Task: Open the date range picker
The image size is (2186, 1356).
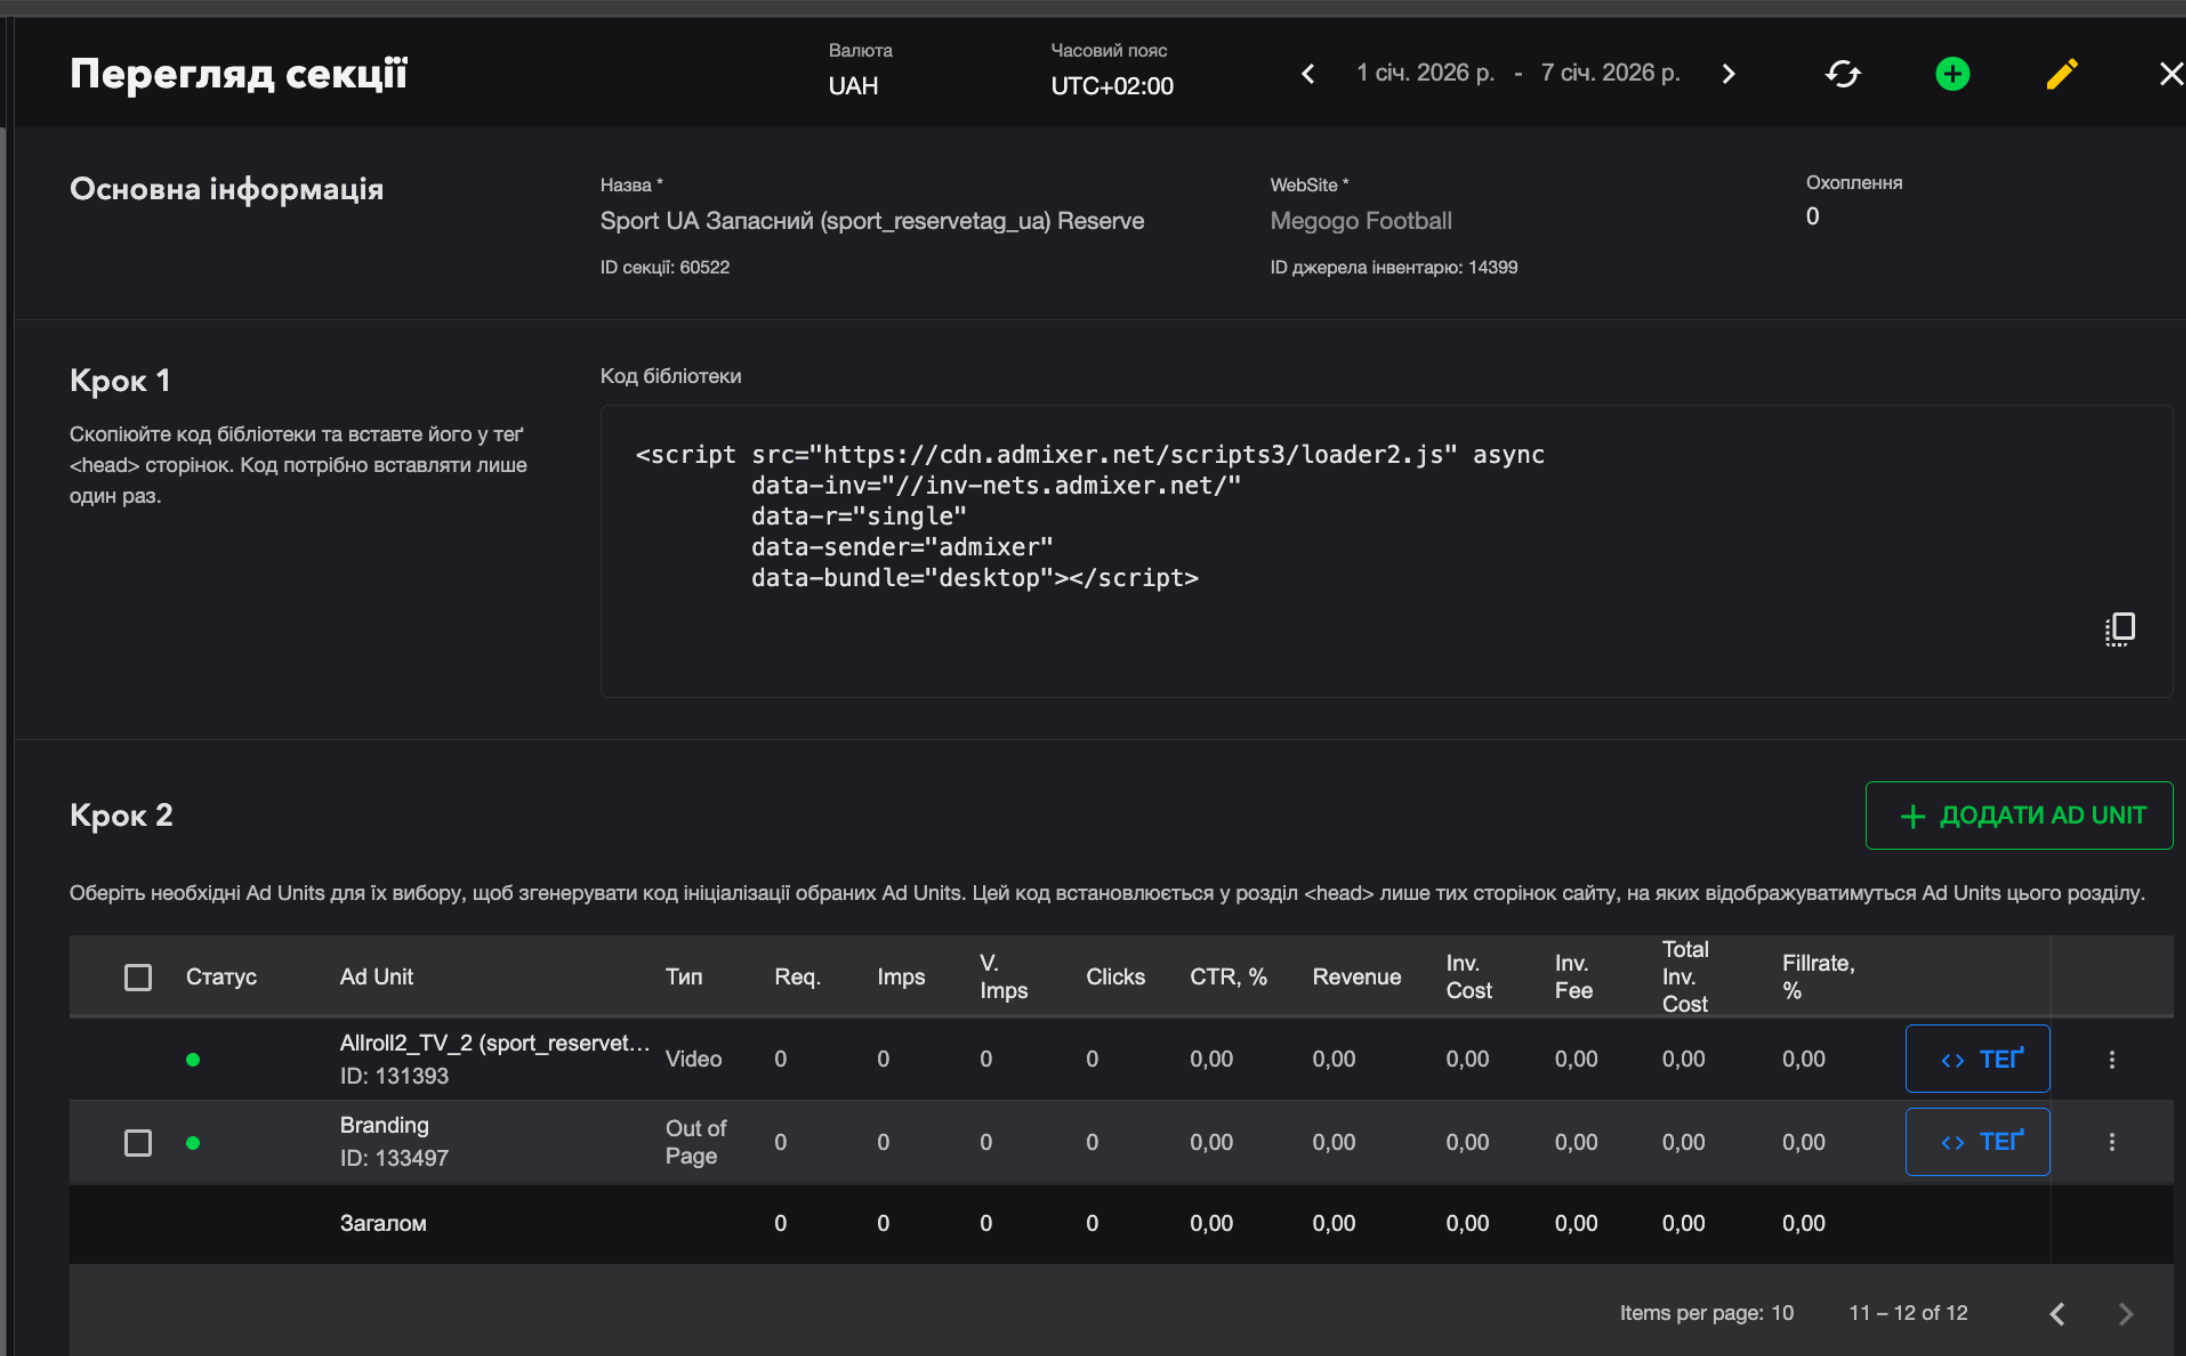Action: coord(1517,73)
